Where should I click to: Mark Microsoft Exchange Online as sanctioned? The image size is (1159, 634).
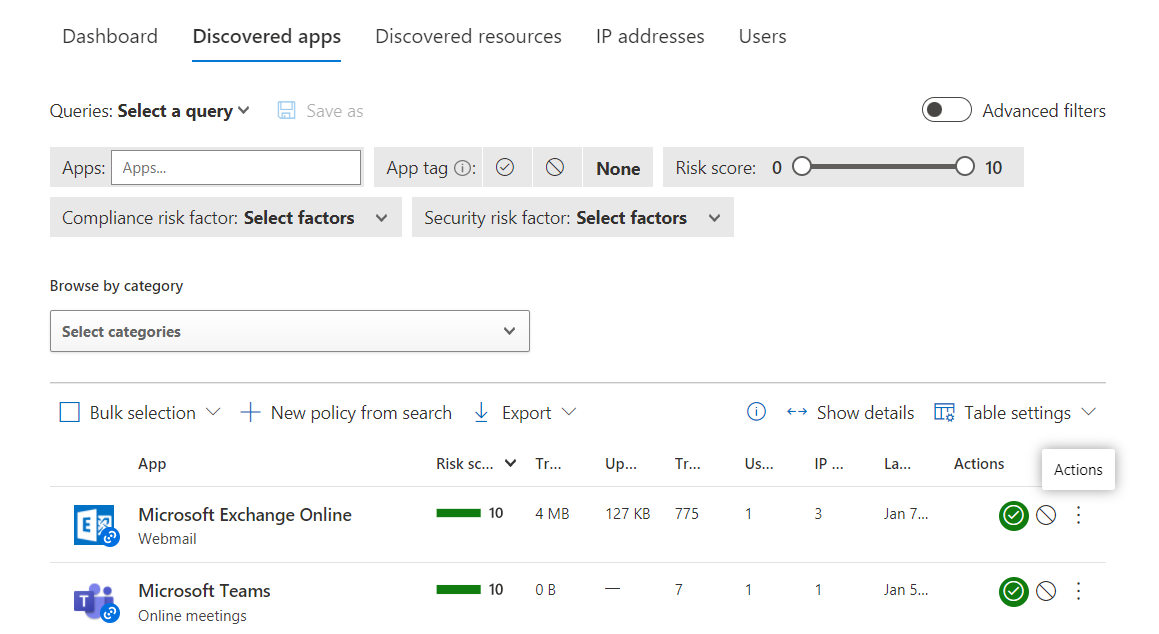pos(1013,515)
